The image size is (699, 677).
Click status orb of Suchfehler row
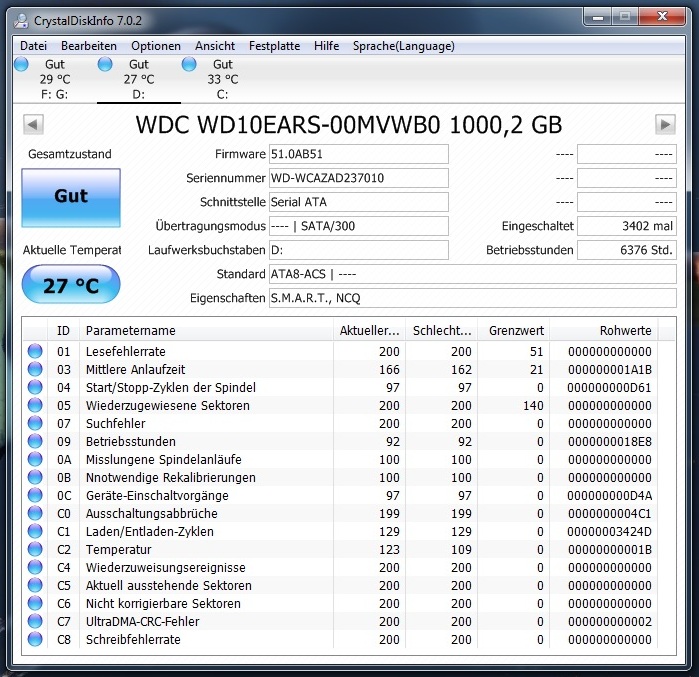[x=35, y=423]
